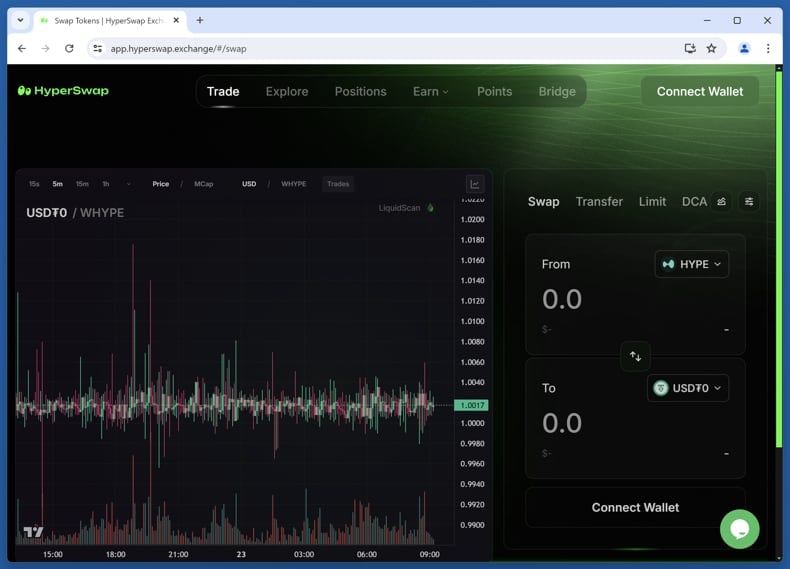
Task: Click the HyperSwap logo
Action: tap(63, 91)
